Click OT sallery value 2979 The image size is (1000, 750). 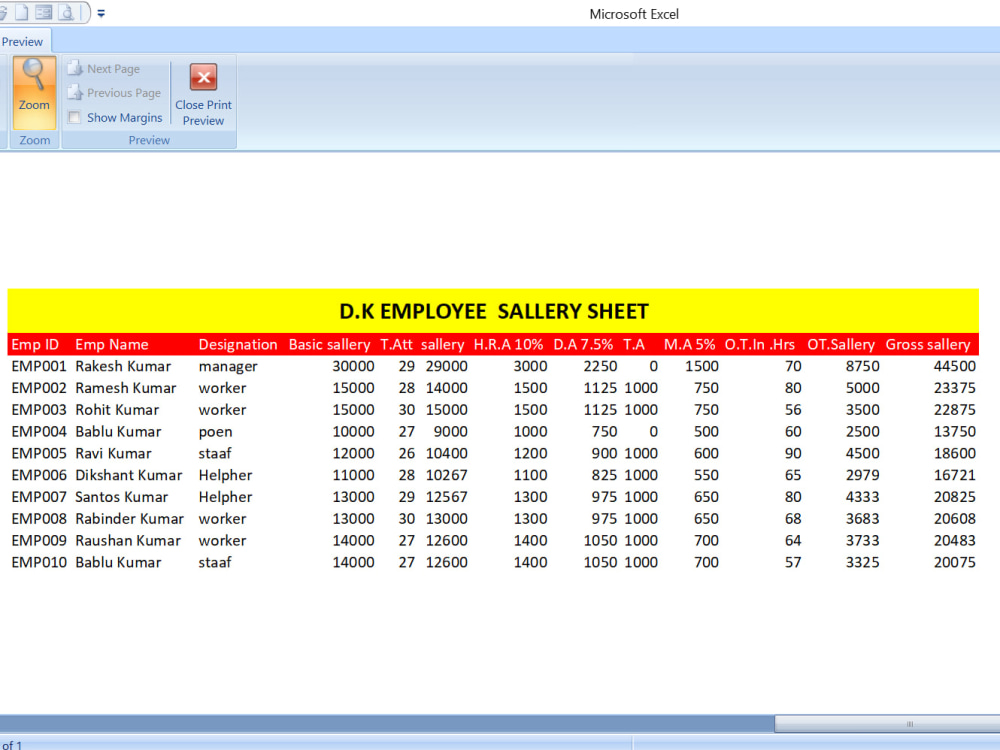click(x=863, y=475)
